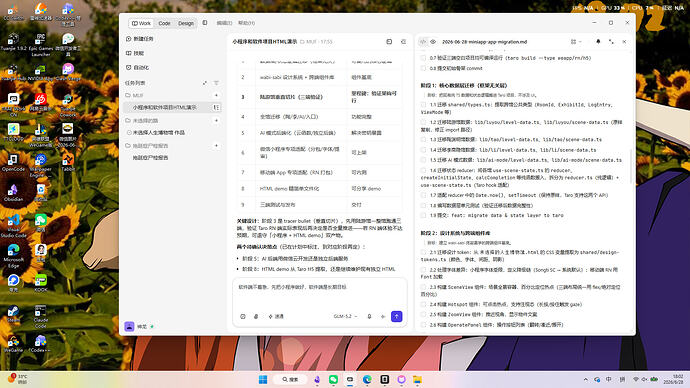
Task: Click the sparkle icon beside send button
Action: tap(383, 316)
